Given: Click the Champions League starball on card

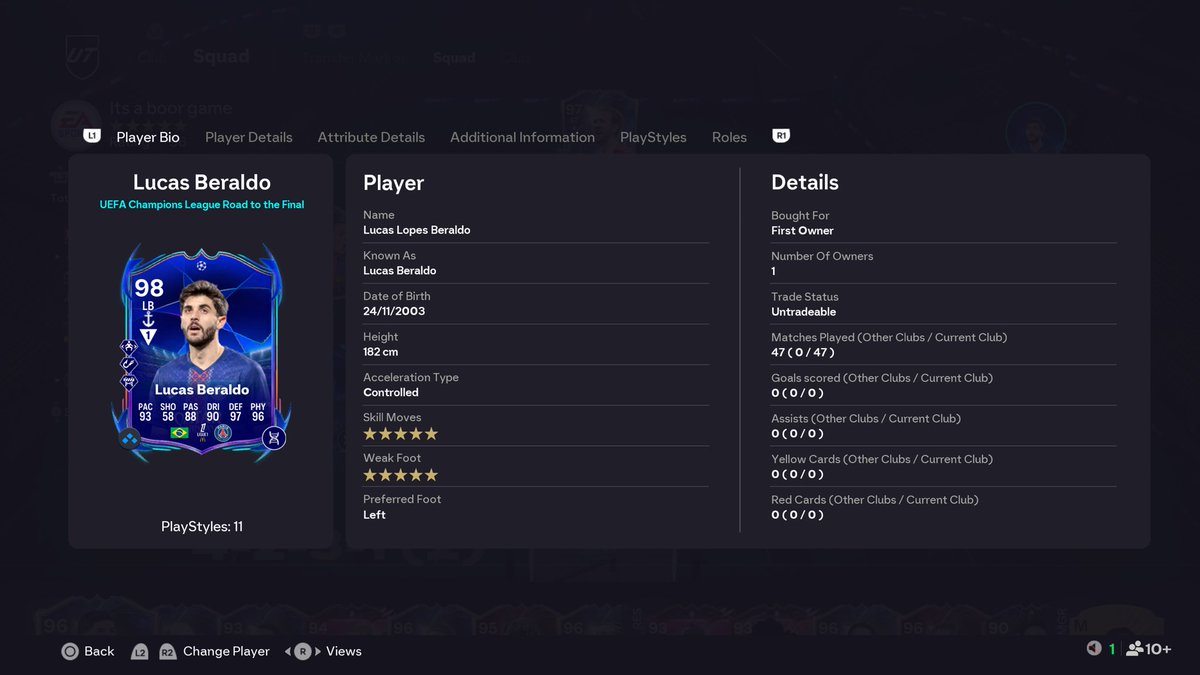Looking at the screenshot, I should pyautogui.click(x=201, y=265).
